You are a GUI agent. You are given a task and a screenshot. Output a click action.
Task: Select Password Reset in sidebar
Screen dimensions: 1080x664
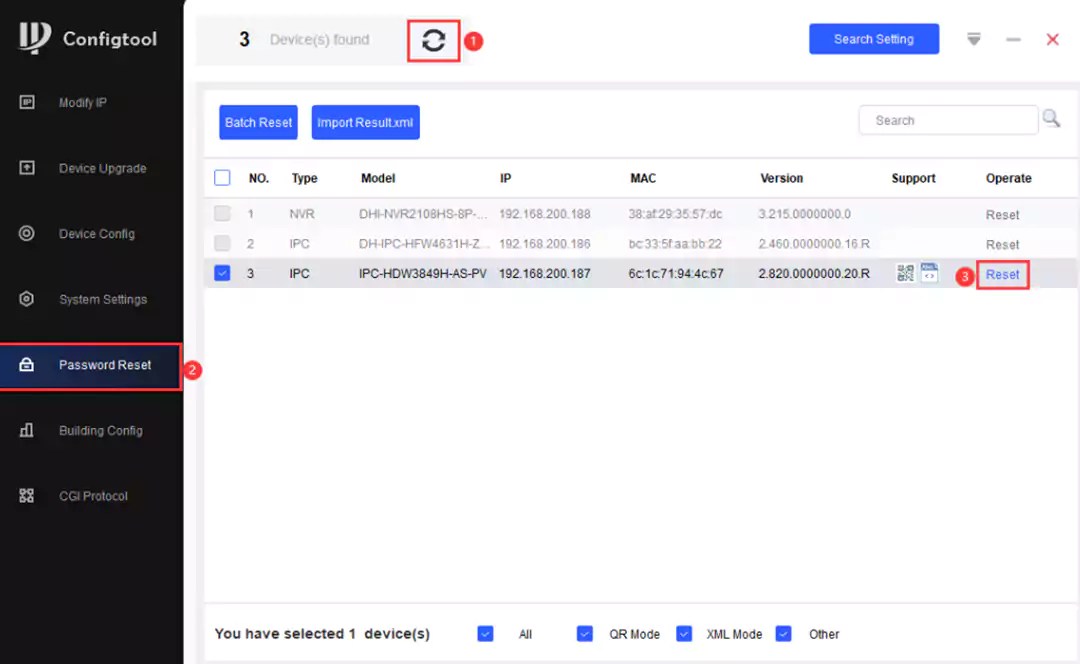pos(91,365)
